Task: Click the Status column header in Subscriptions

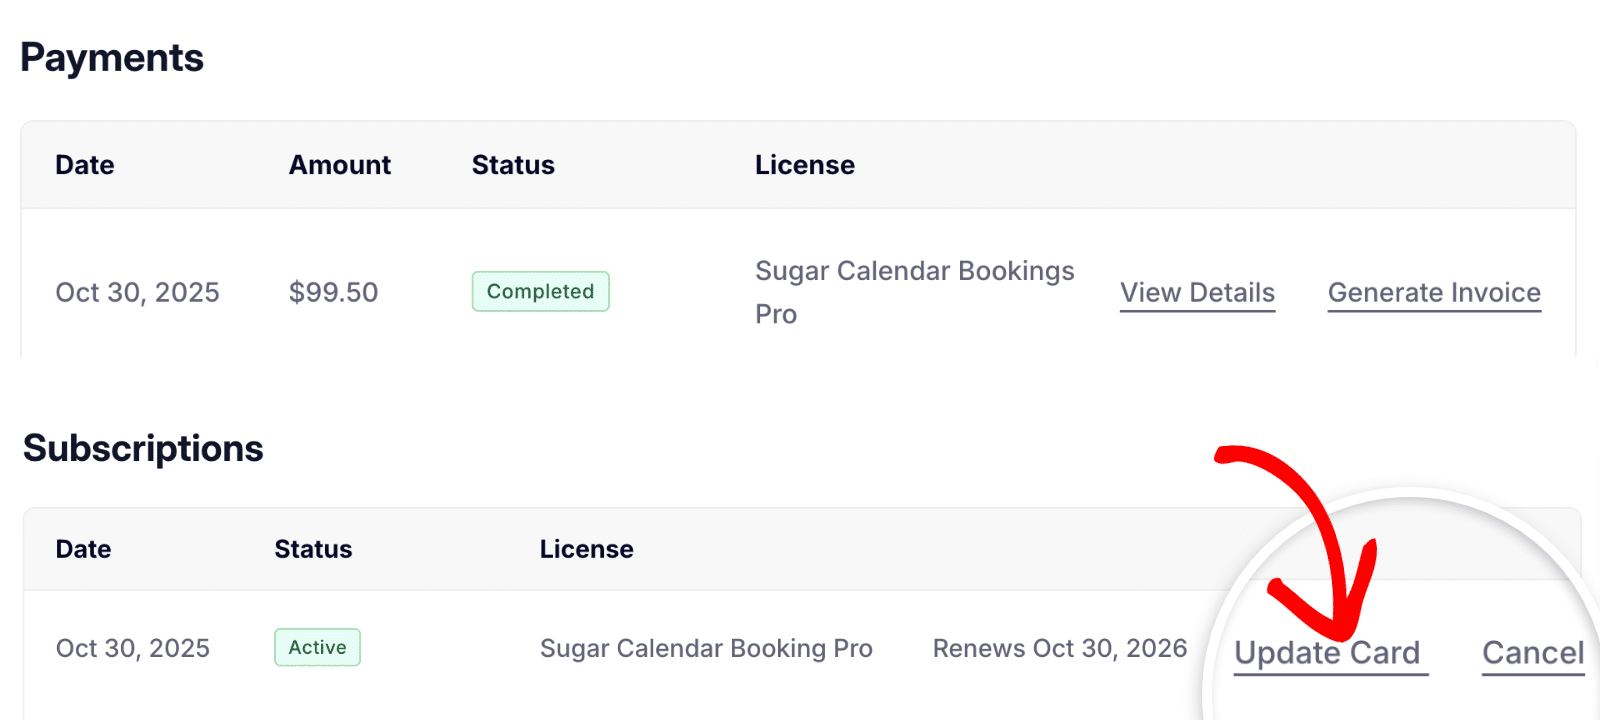Action: coord(313,549)
